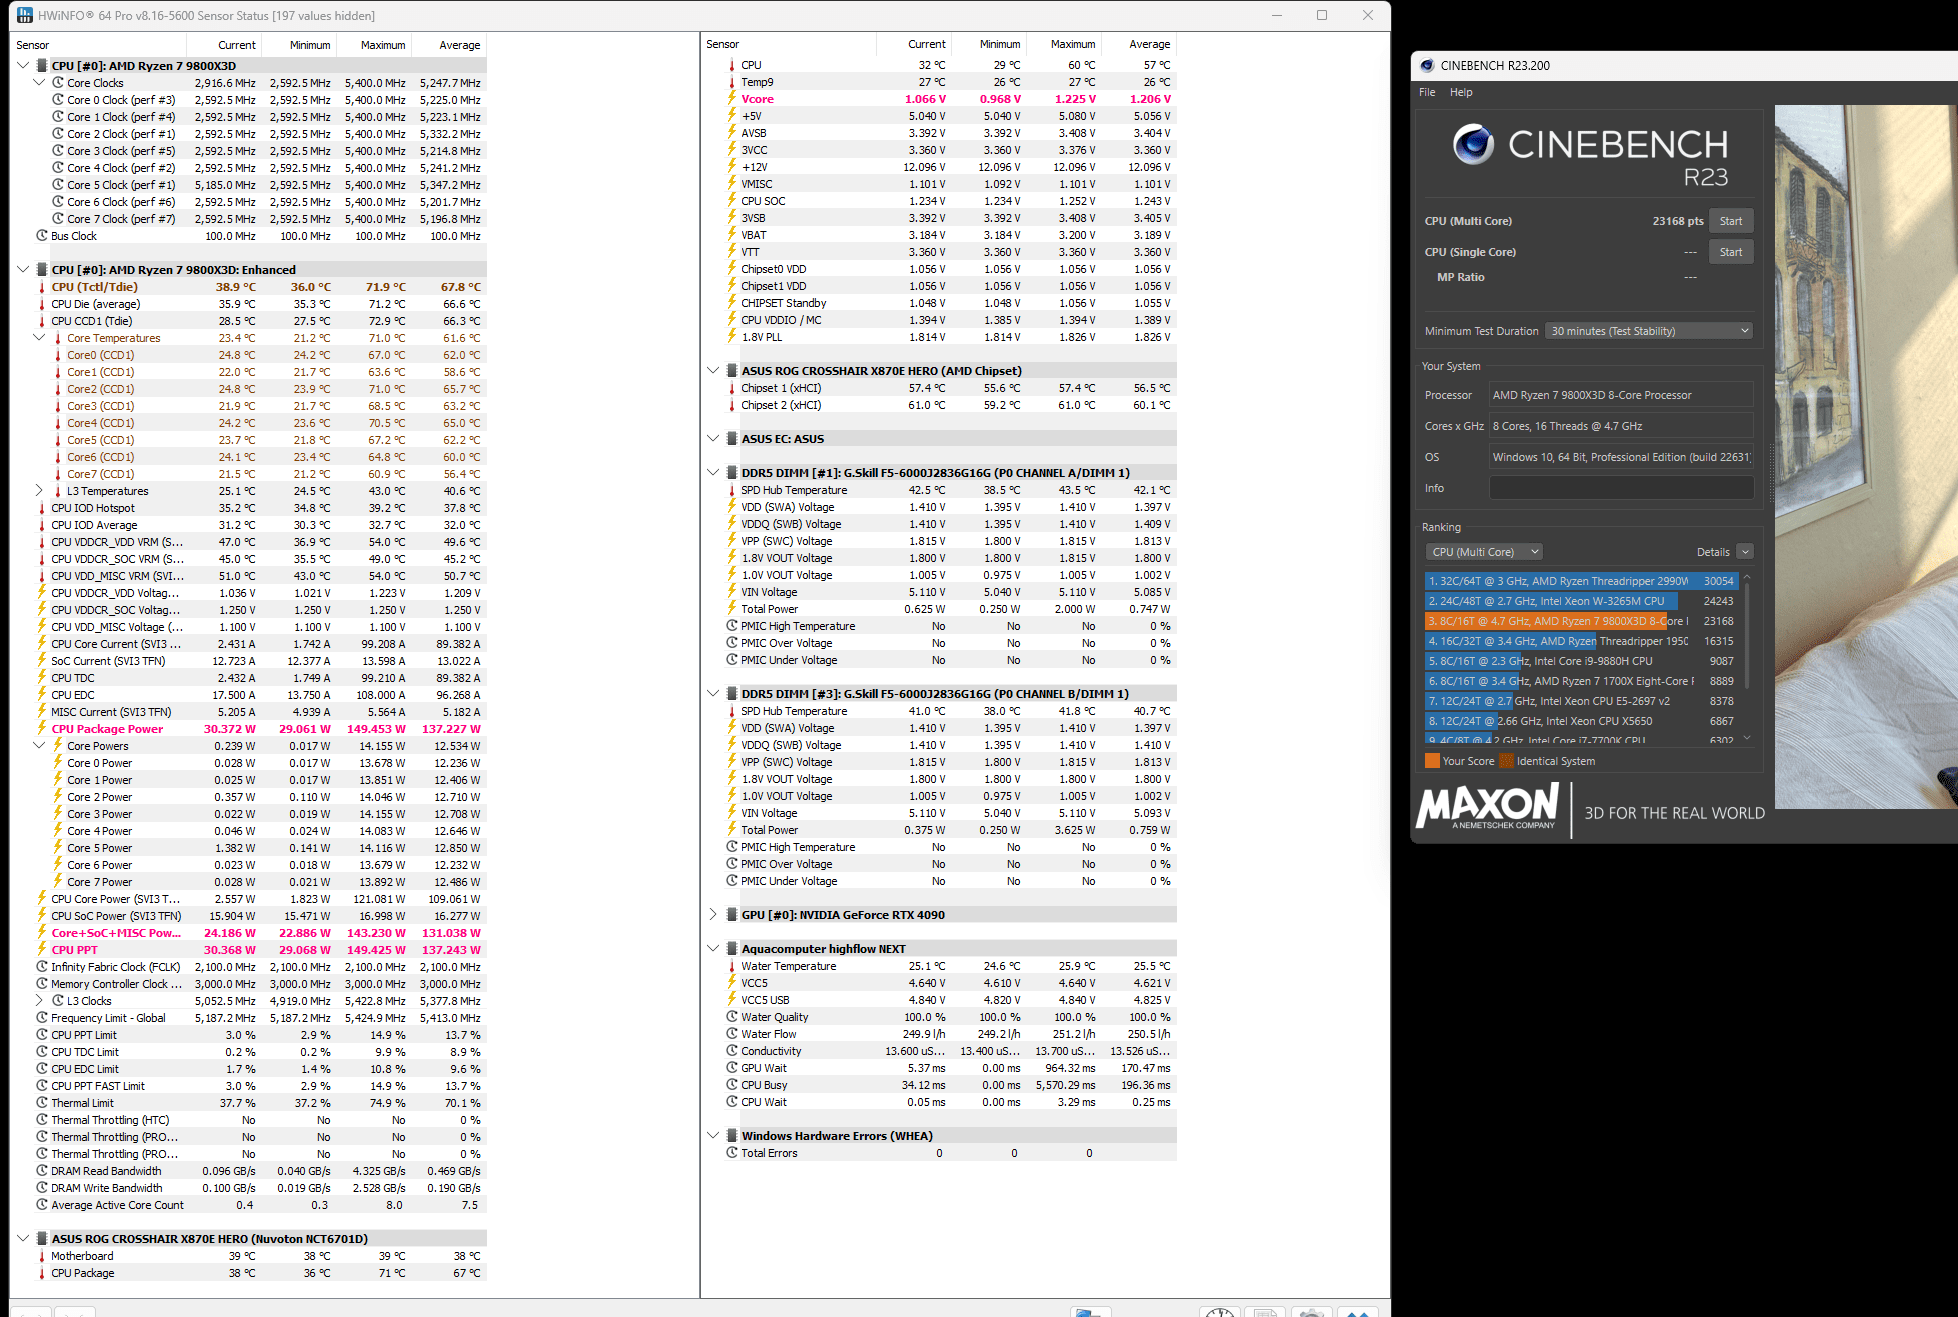Collapse the CPU 9800X3D: Enhanced sensor group
Screen dimensions: 1958x1317
23,270
